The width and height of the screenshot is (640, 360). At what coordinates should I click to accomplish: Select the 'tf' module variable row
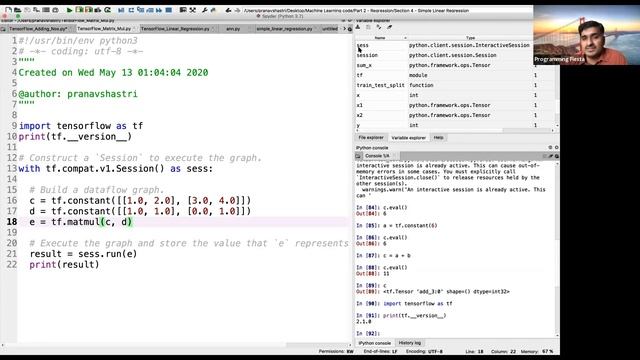[455, 75]
